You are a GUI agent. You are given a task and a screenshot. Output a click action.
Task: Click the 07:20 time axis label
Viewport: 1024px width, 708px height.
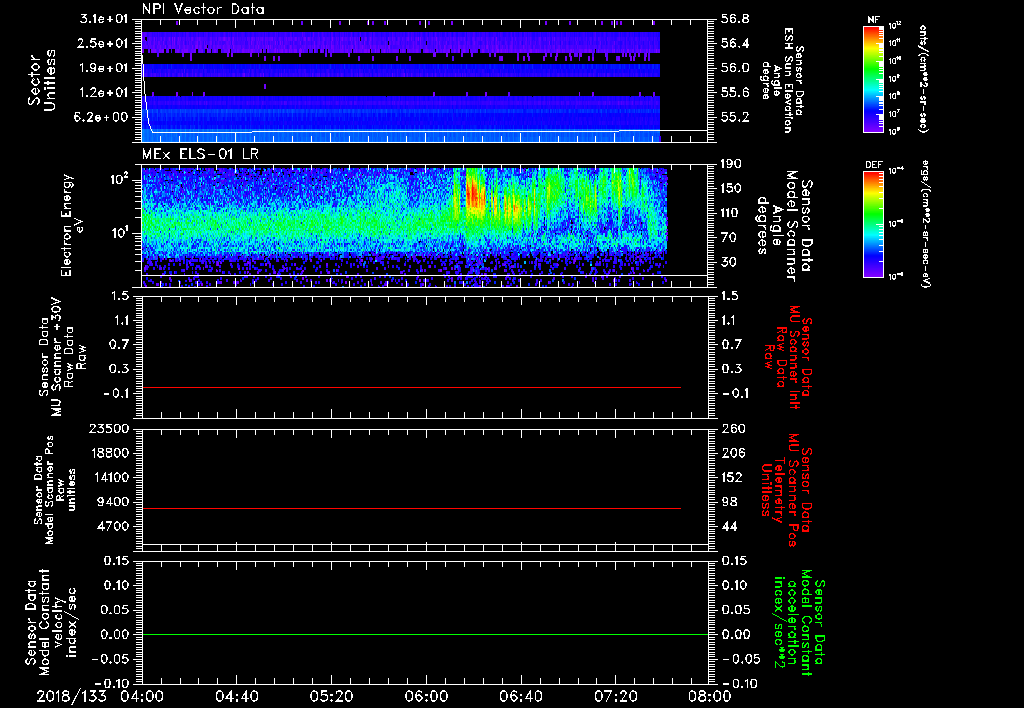615,696
